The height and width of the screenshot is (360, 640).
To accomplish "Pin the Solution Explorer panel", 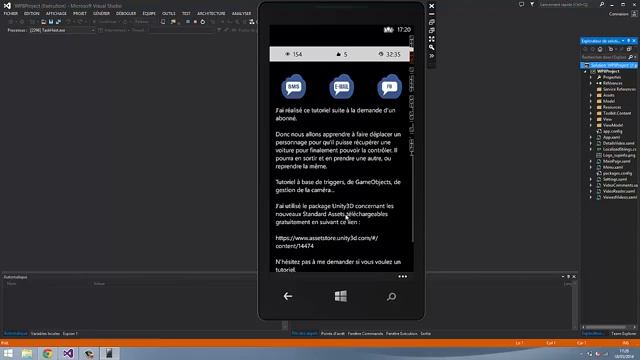I will (x=629, y=41).
